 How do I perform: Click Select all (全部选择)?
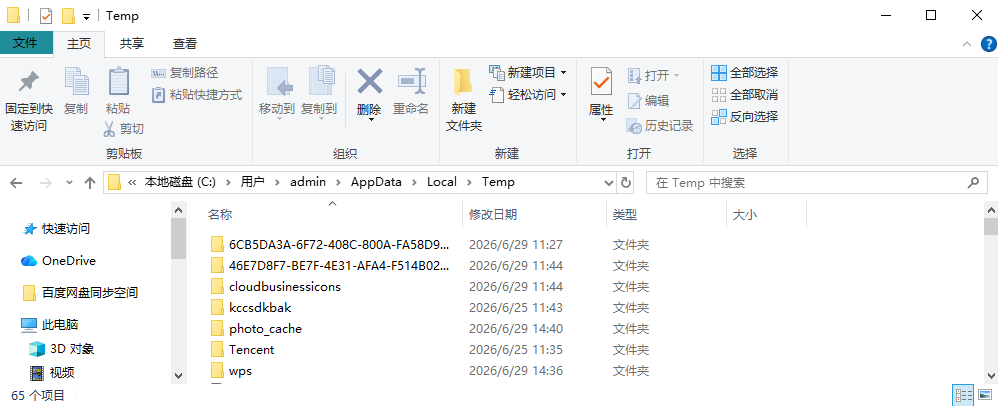click(745, 73)
